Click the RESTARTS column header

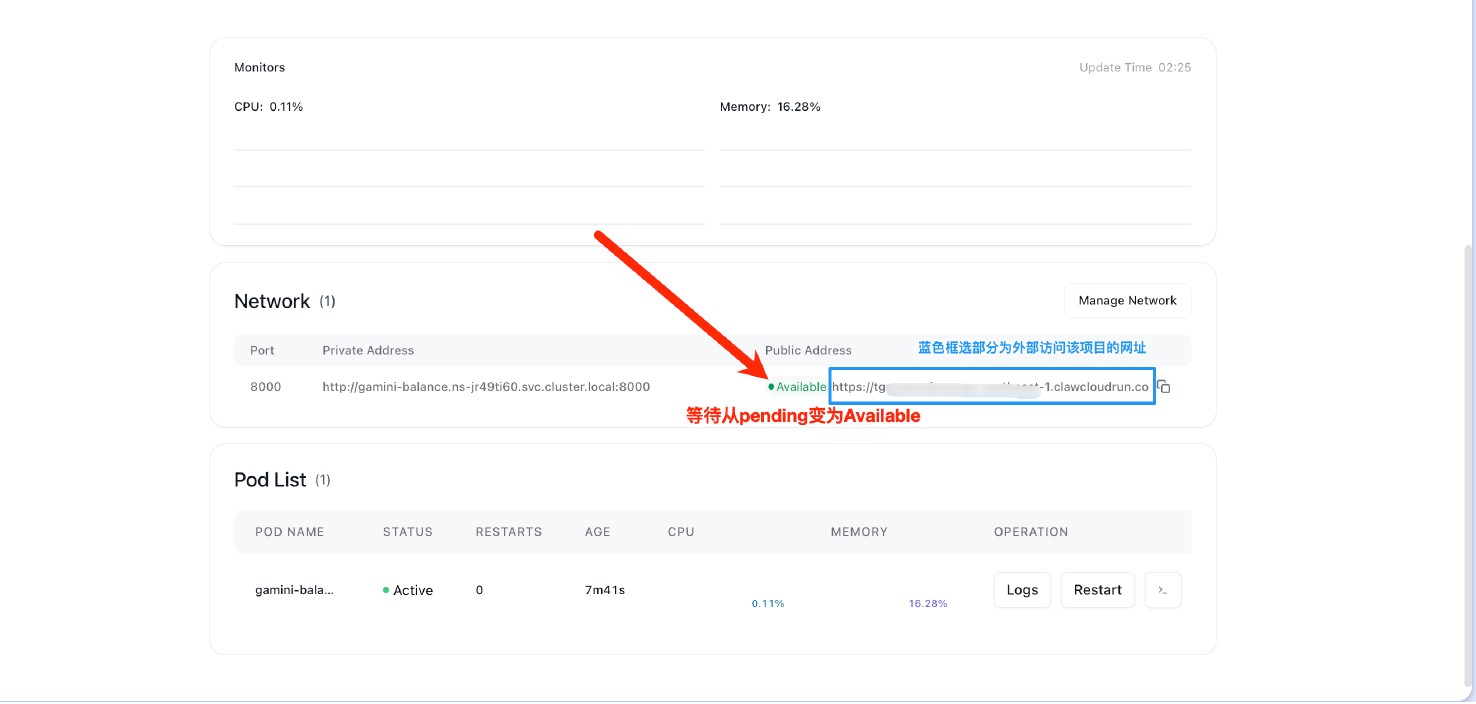click(509, 532)
